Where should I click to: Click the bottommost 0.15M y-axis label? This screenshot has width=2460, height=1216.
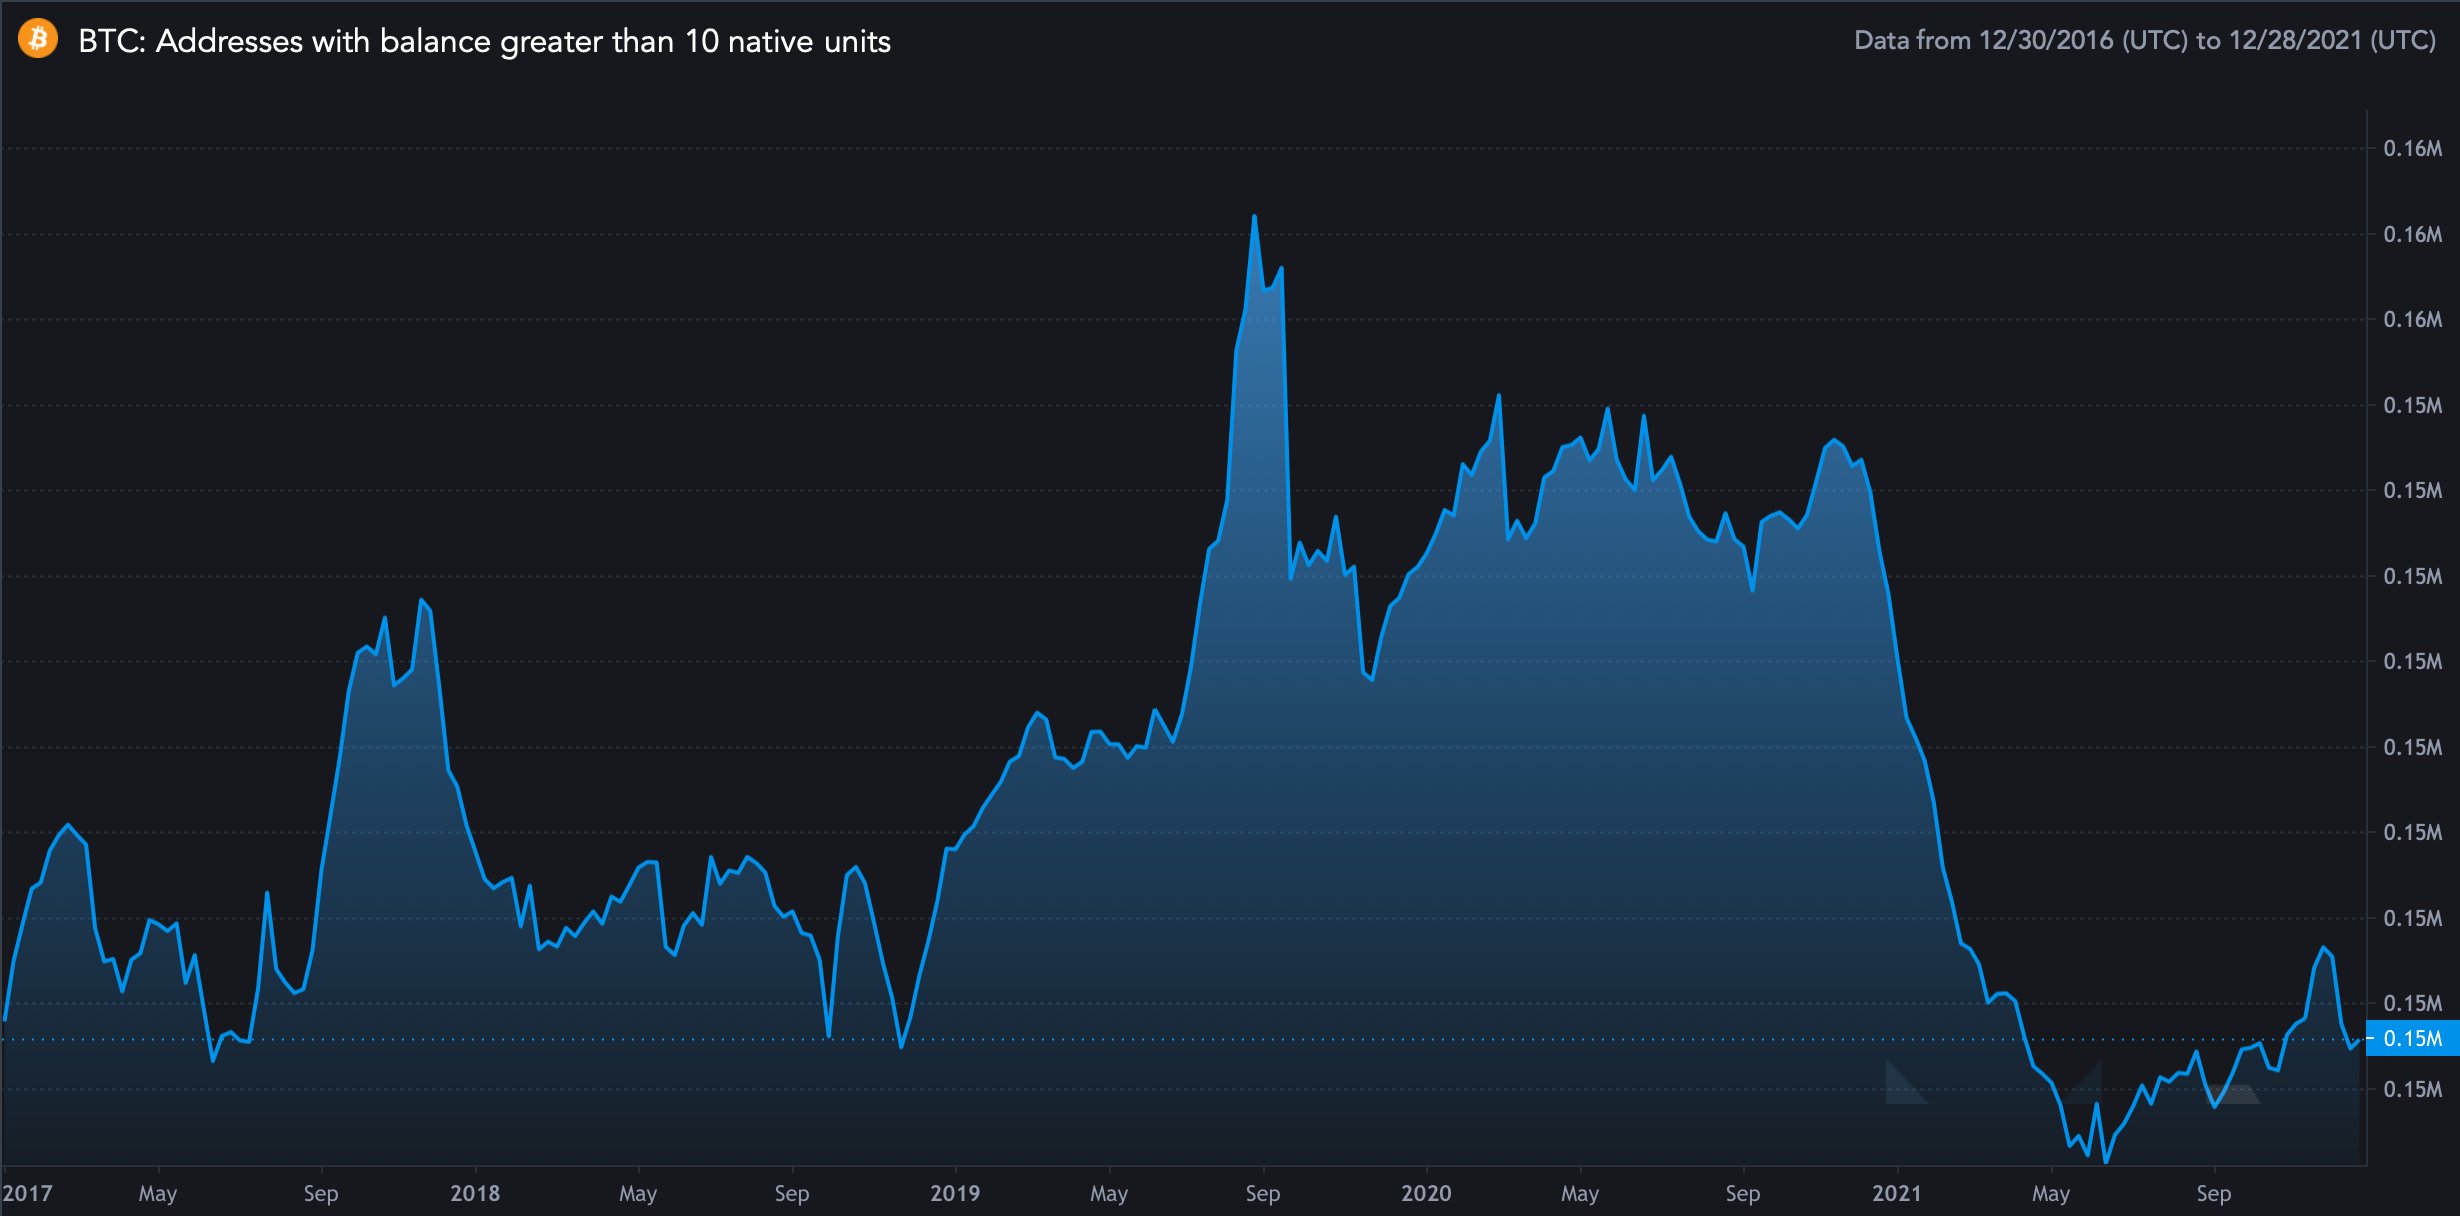(x=2412, y=1089)
